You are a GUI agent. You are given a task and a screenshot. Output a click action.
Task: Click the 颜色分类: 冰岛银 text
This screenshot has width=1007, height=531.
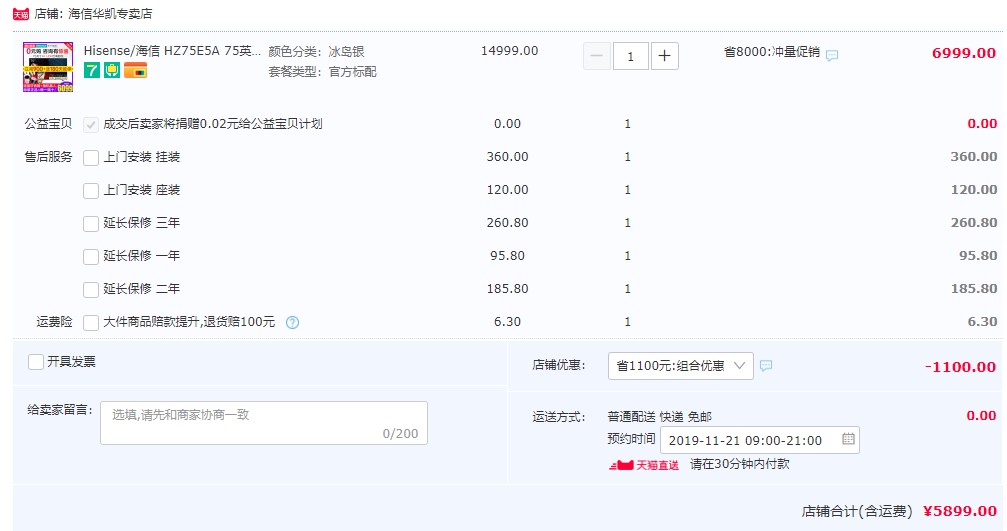coord(317,51)
